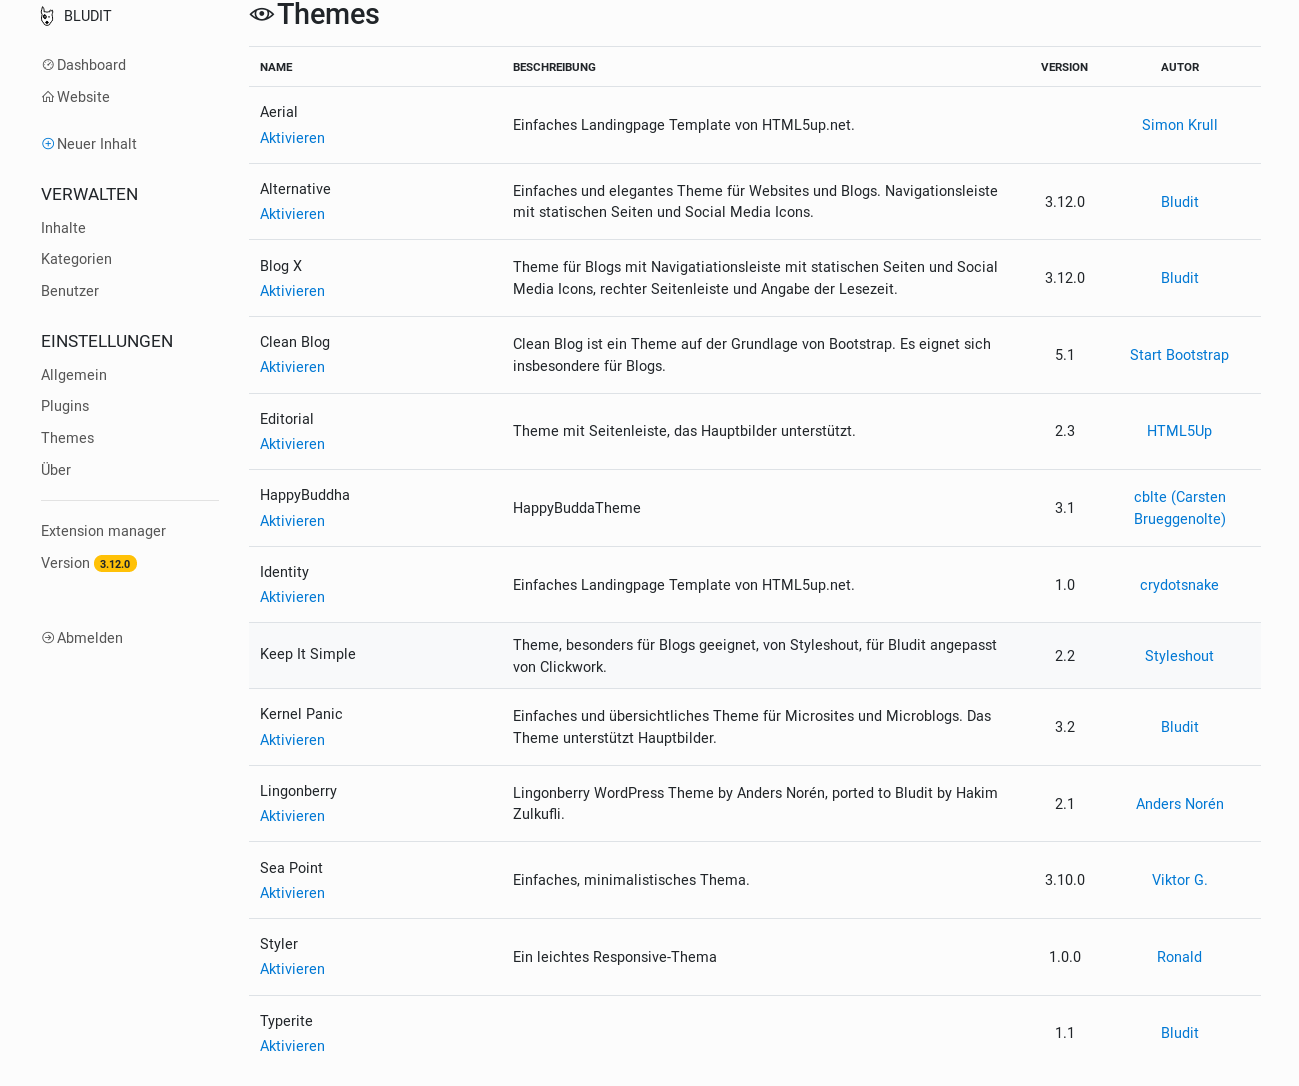Open Viktor G. author link

[1179, 880]
